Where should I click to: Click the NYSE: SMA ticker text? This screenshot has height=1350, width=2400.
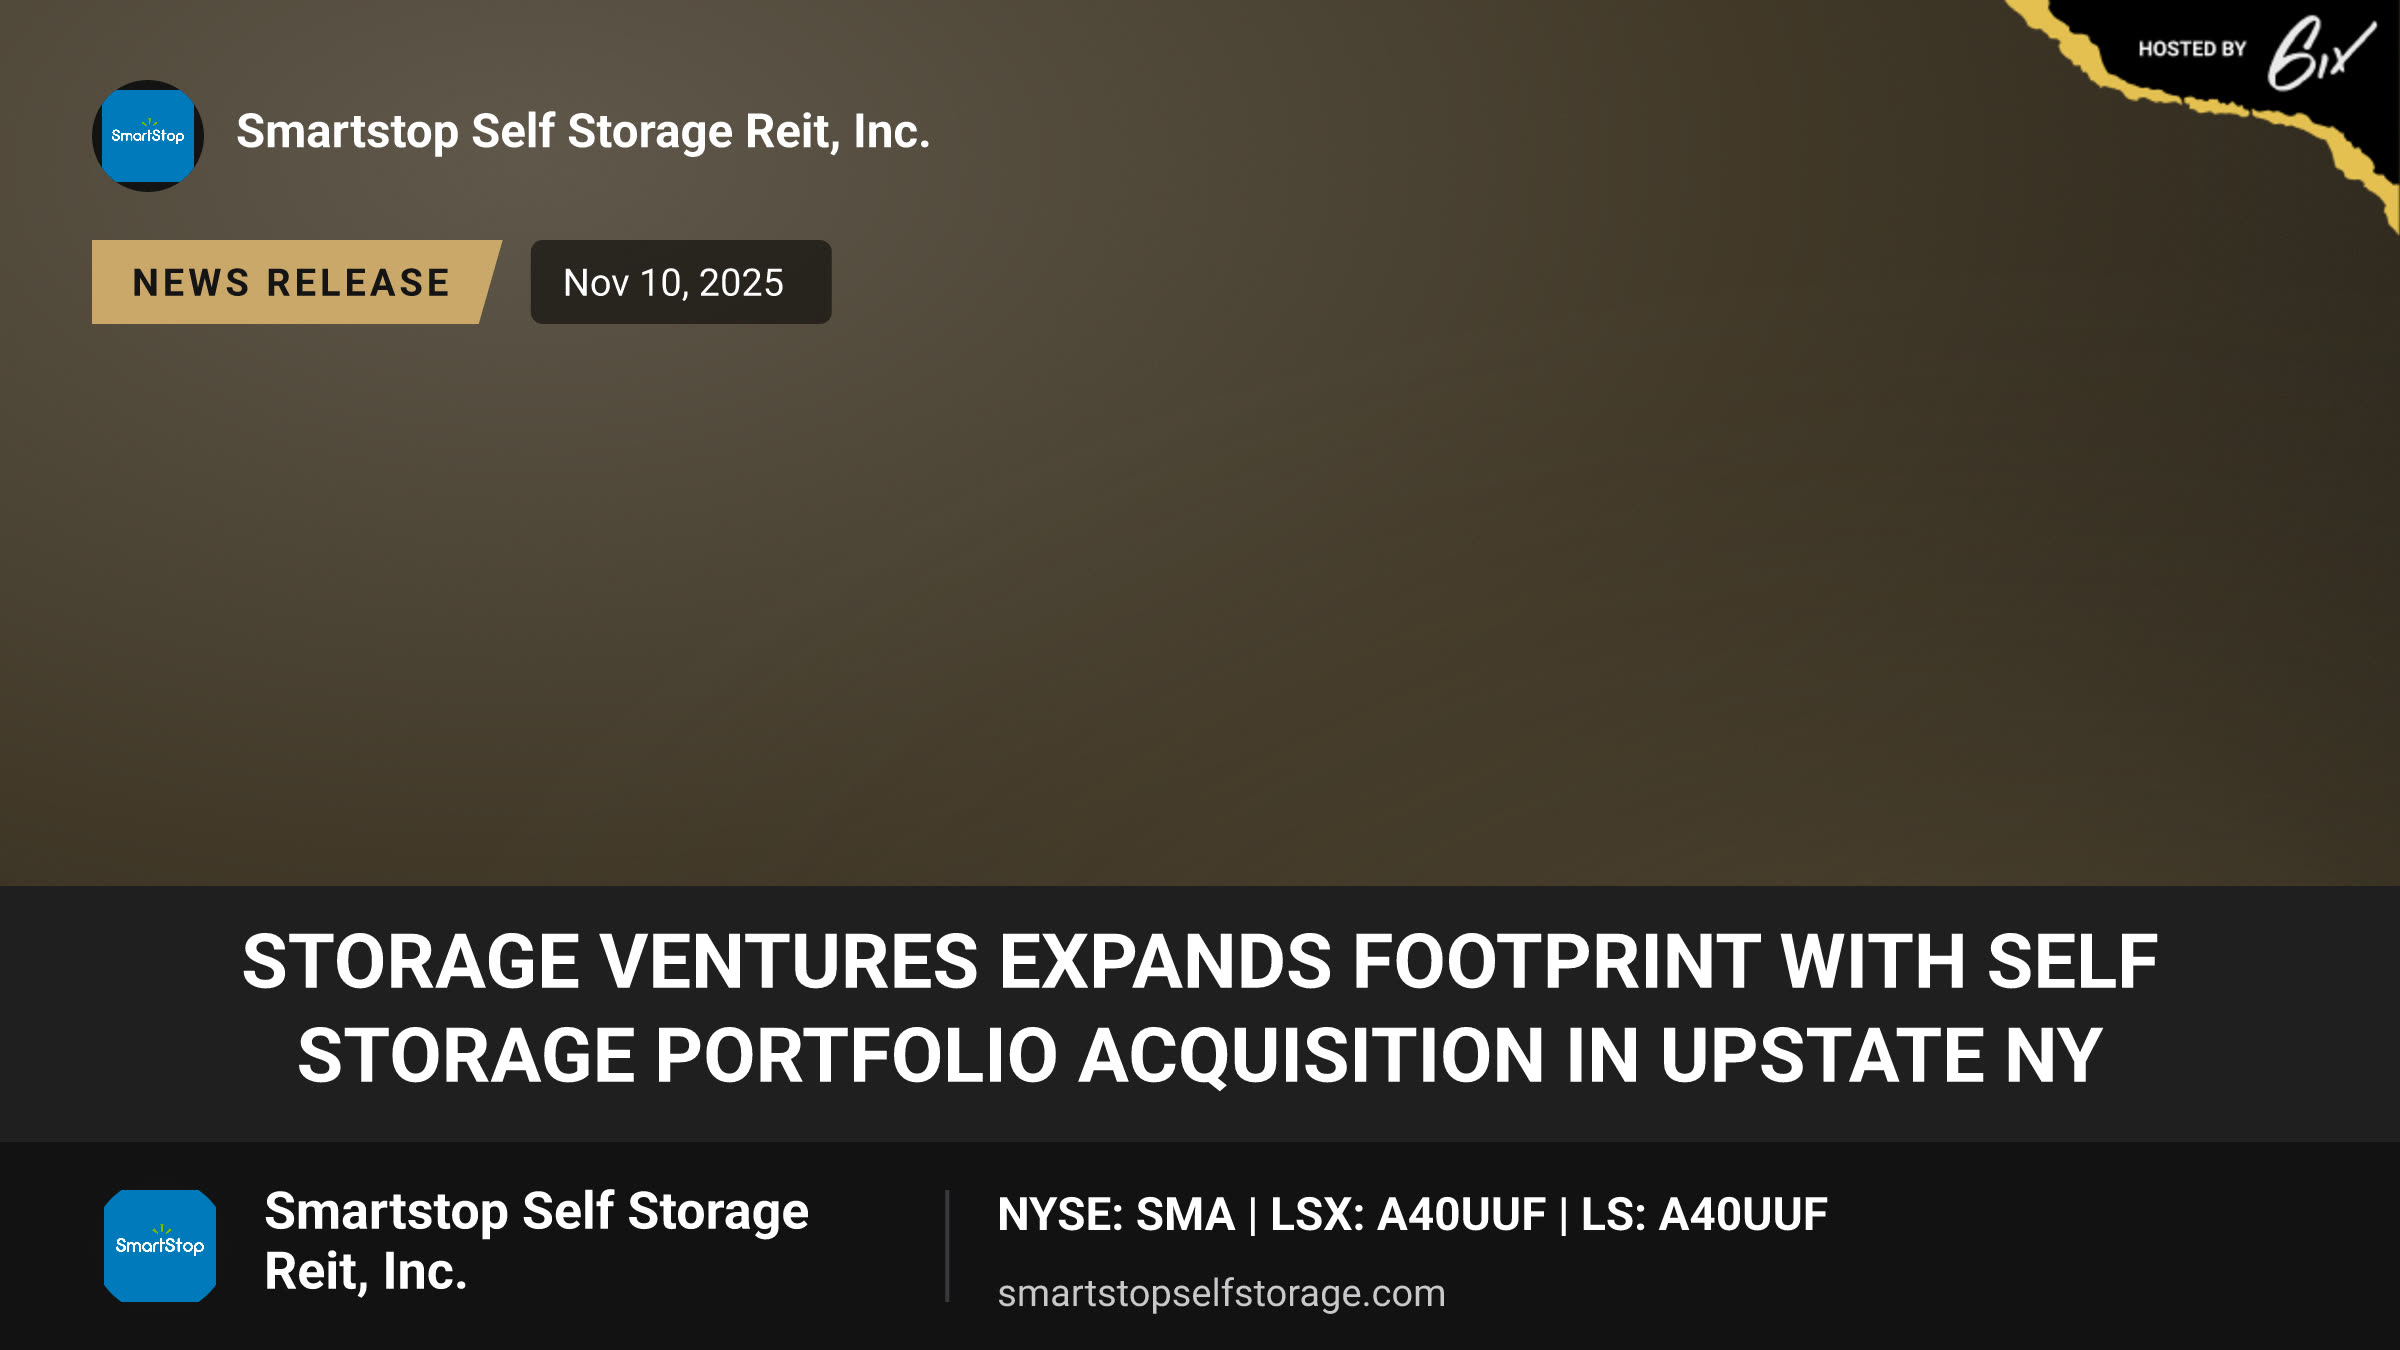point(1116,1215)
